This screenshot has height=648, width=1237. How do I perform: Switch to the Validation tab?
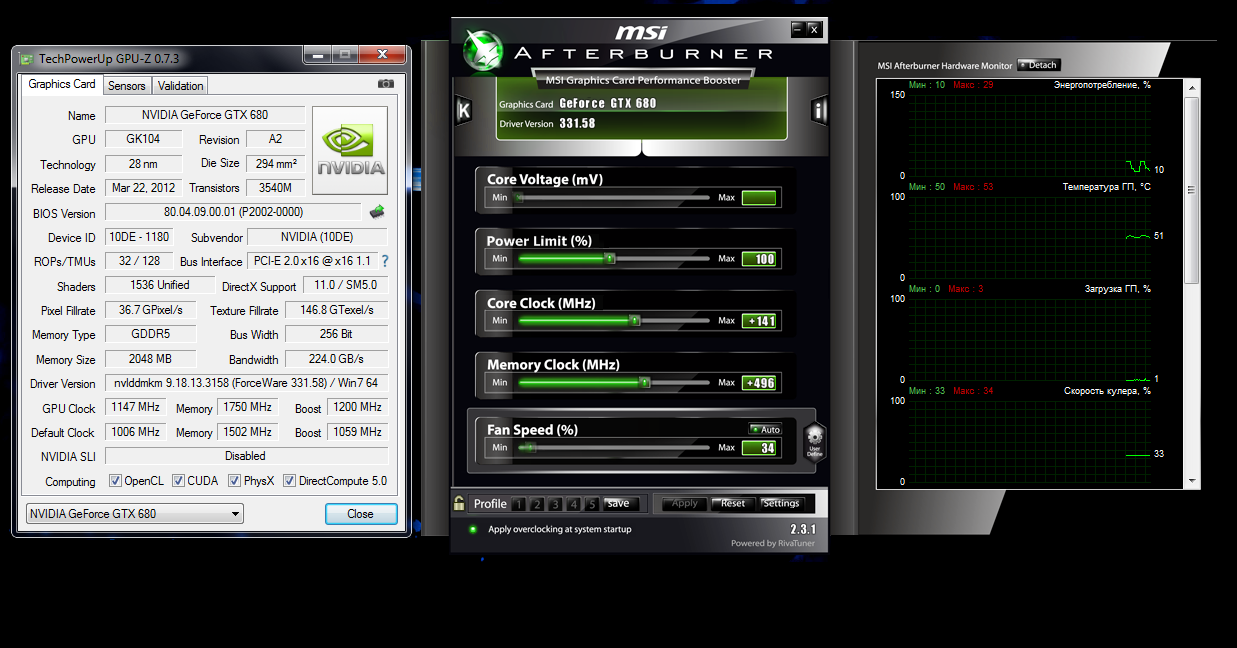click(181, 86)
